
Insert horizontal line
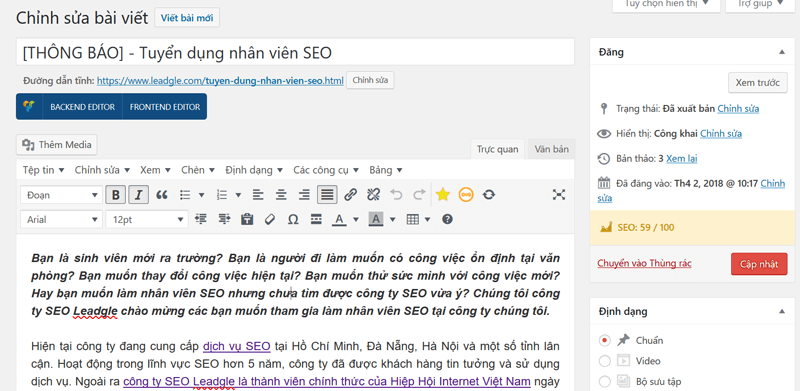tap(316, 219)
